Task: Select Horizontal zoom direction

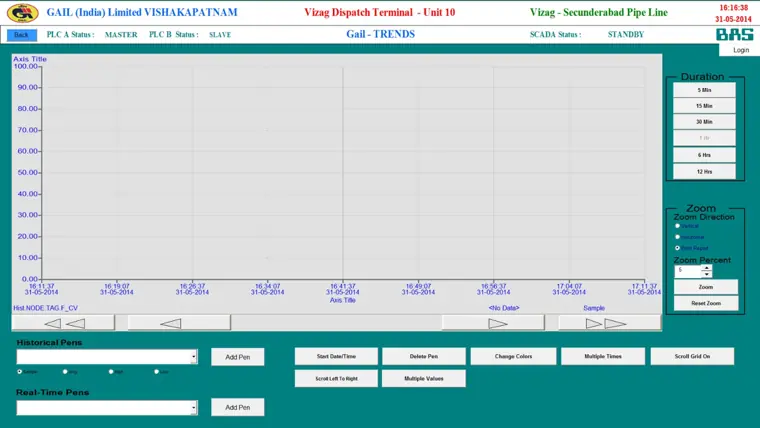Action: pyautogui.click(x=678, y=237)
